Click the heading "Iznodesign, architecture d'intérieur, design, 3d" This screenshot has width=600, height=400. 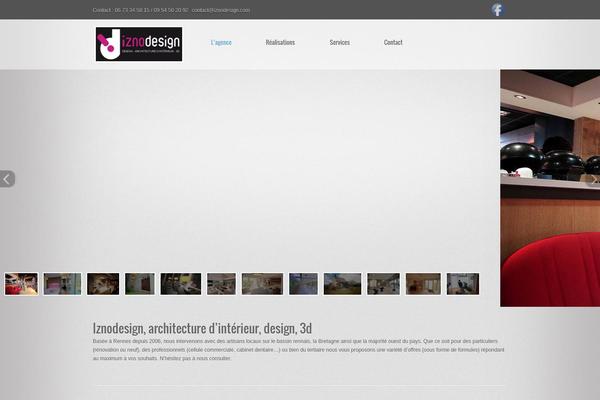point(202,328)
